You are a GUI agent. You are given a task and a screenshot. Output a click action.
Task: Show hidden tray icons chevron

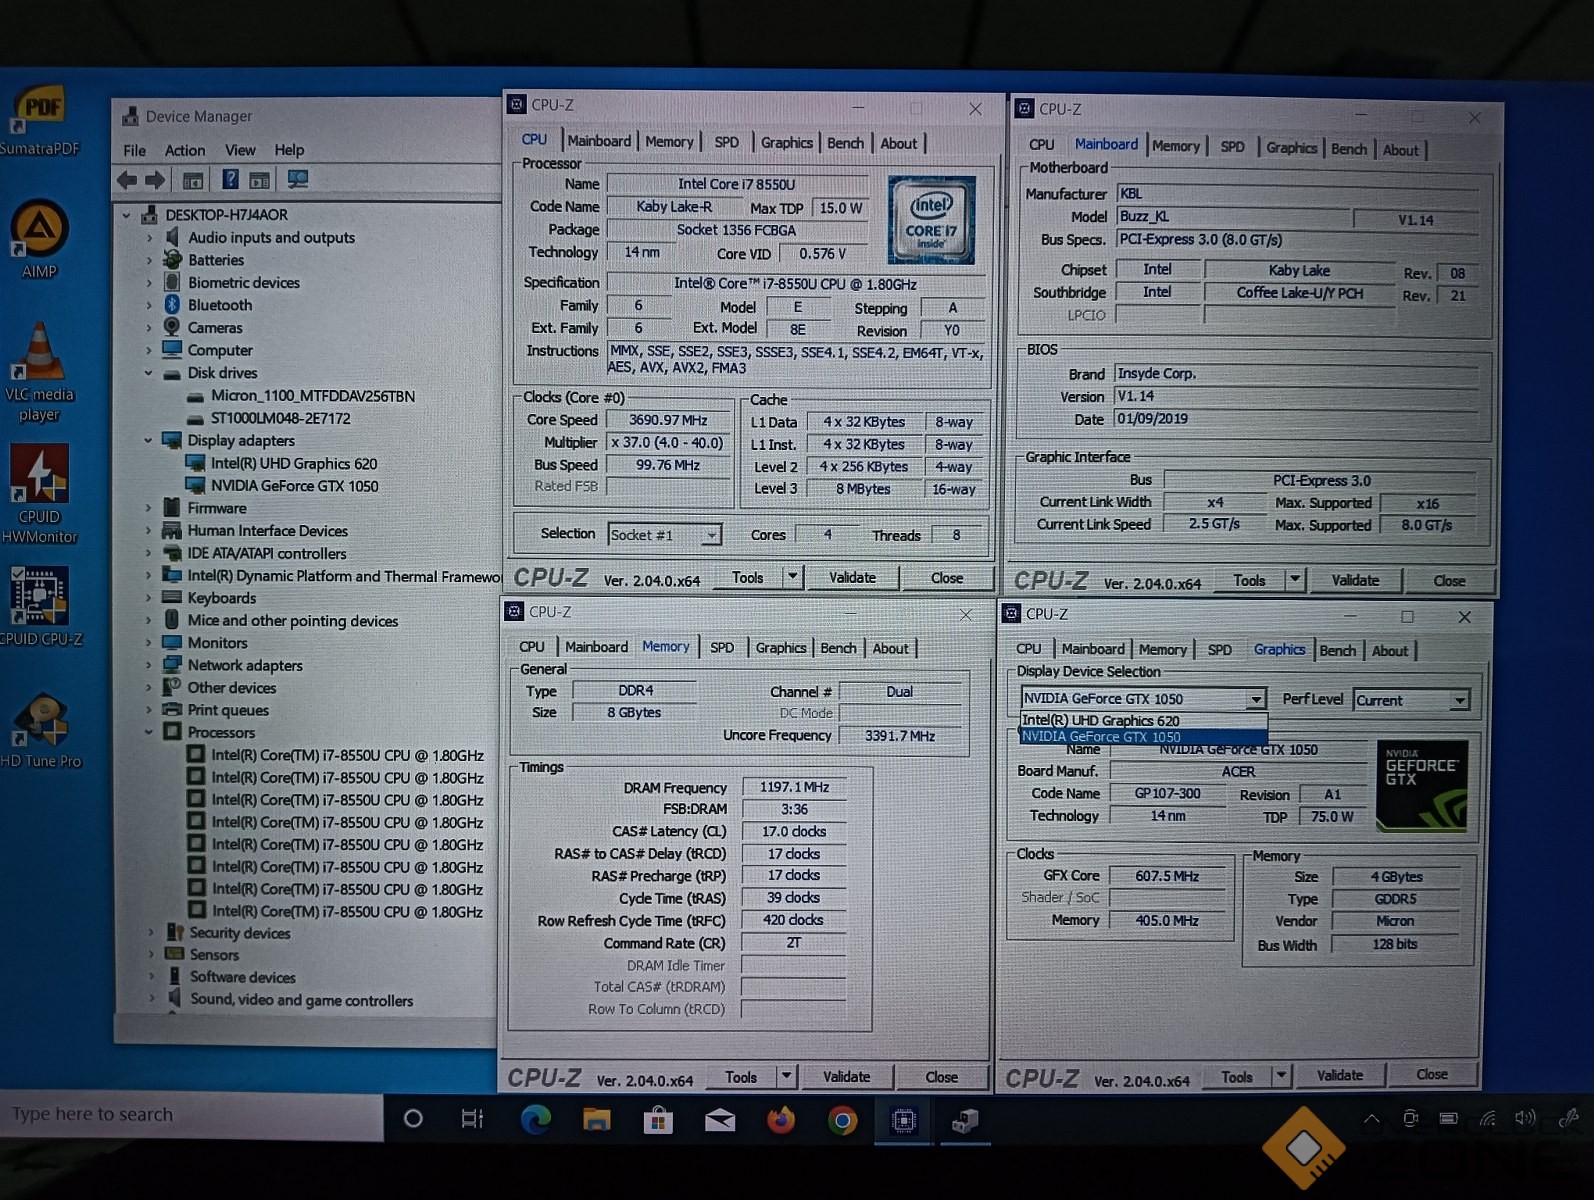(x=1371, y=1118)
